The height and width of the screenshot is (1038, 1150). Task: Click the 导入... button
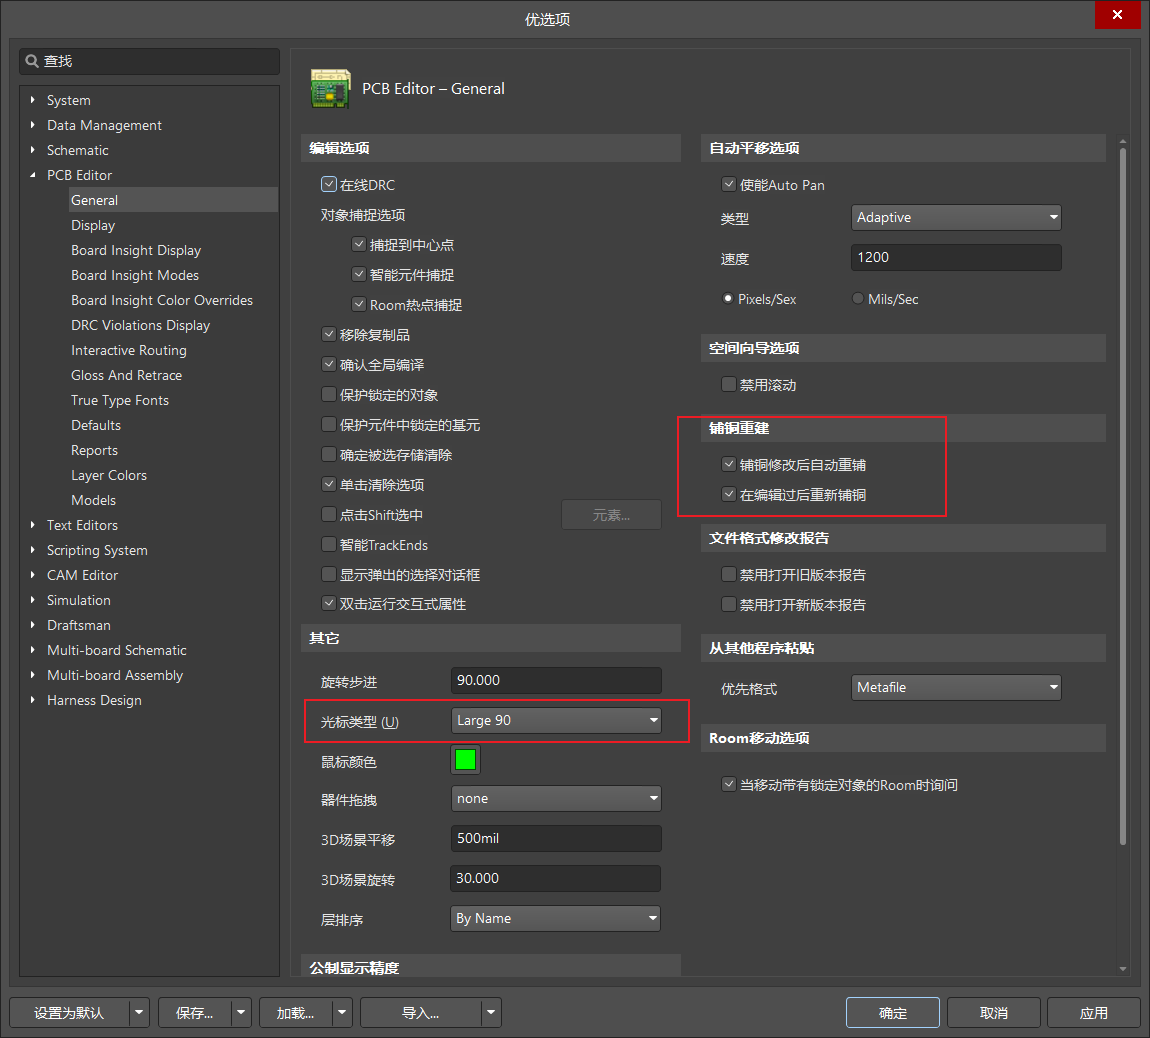(421, 1012)
